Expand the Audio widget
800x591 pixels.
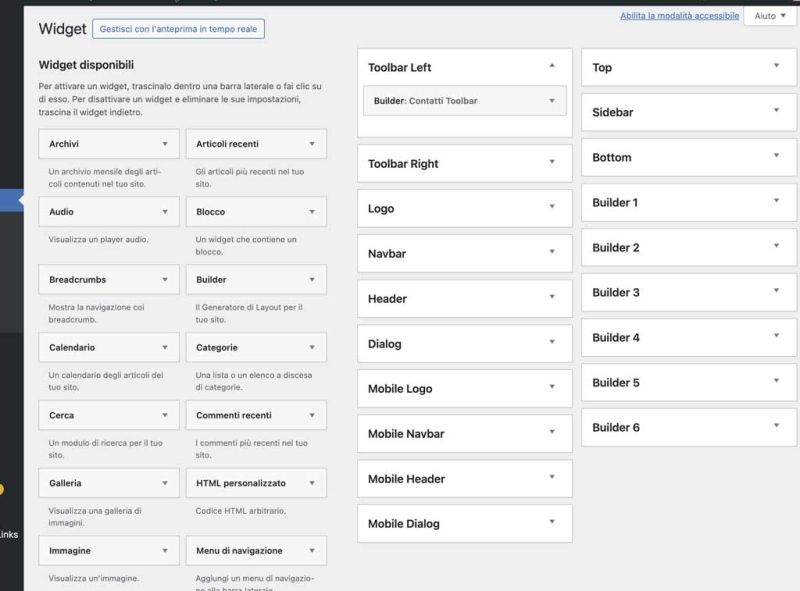pos(108,211)
